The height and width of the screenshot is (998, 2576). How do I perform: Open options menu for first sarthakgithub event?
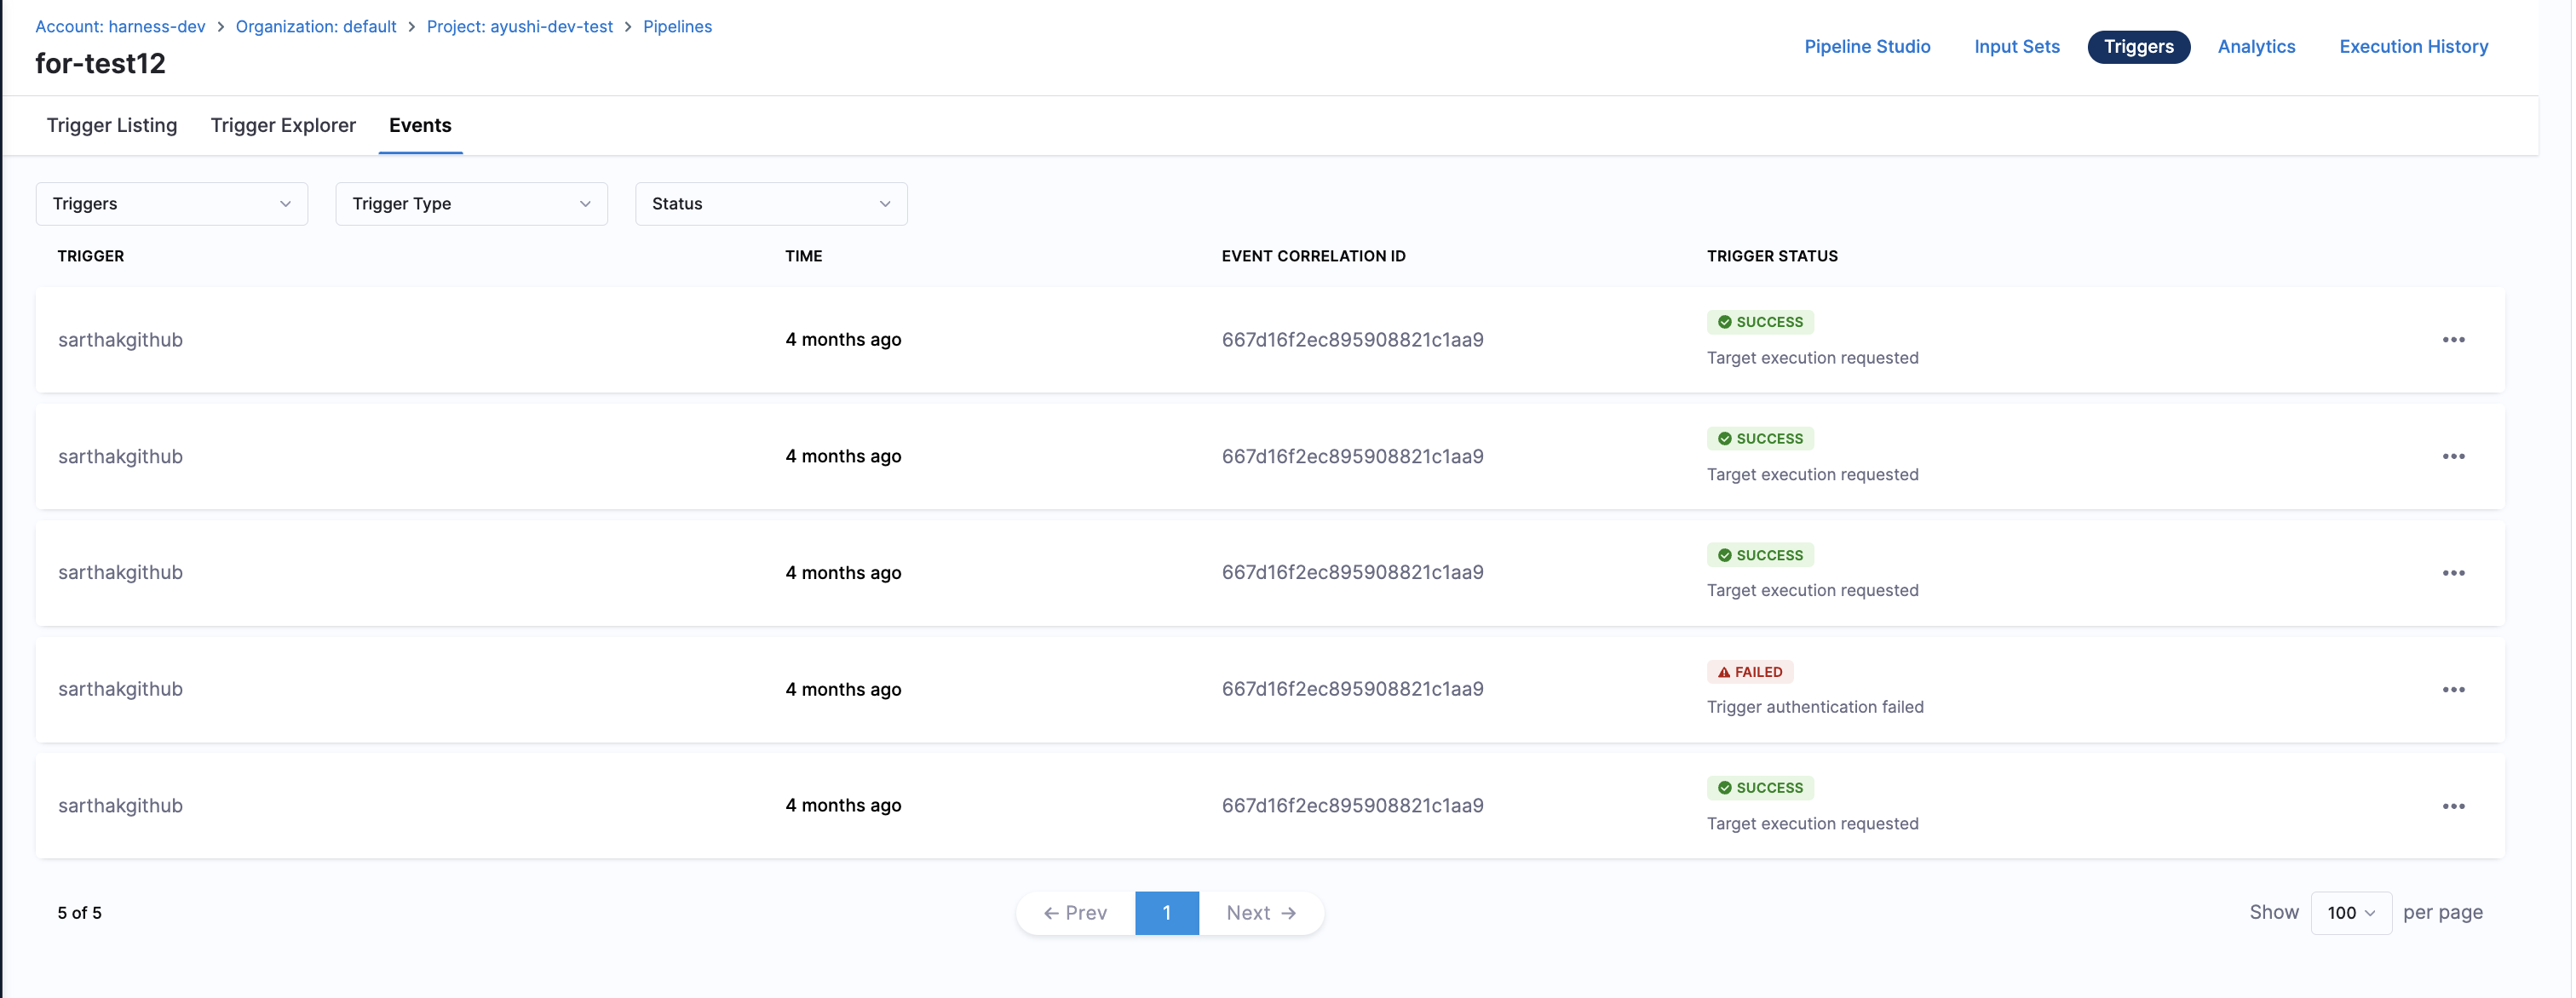[2453, 340]
